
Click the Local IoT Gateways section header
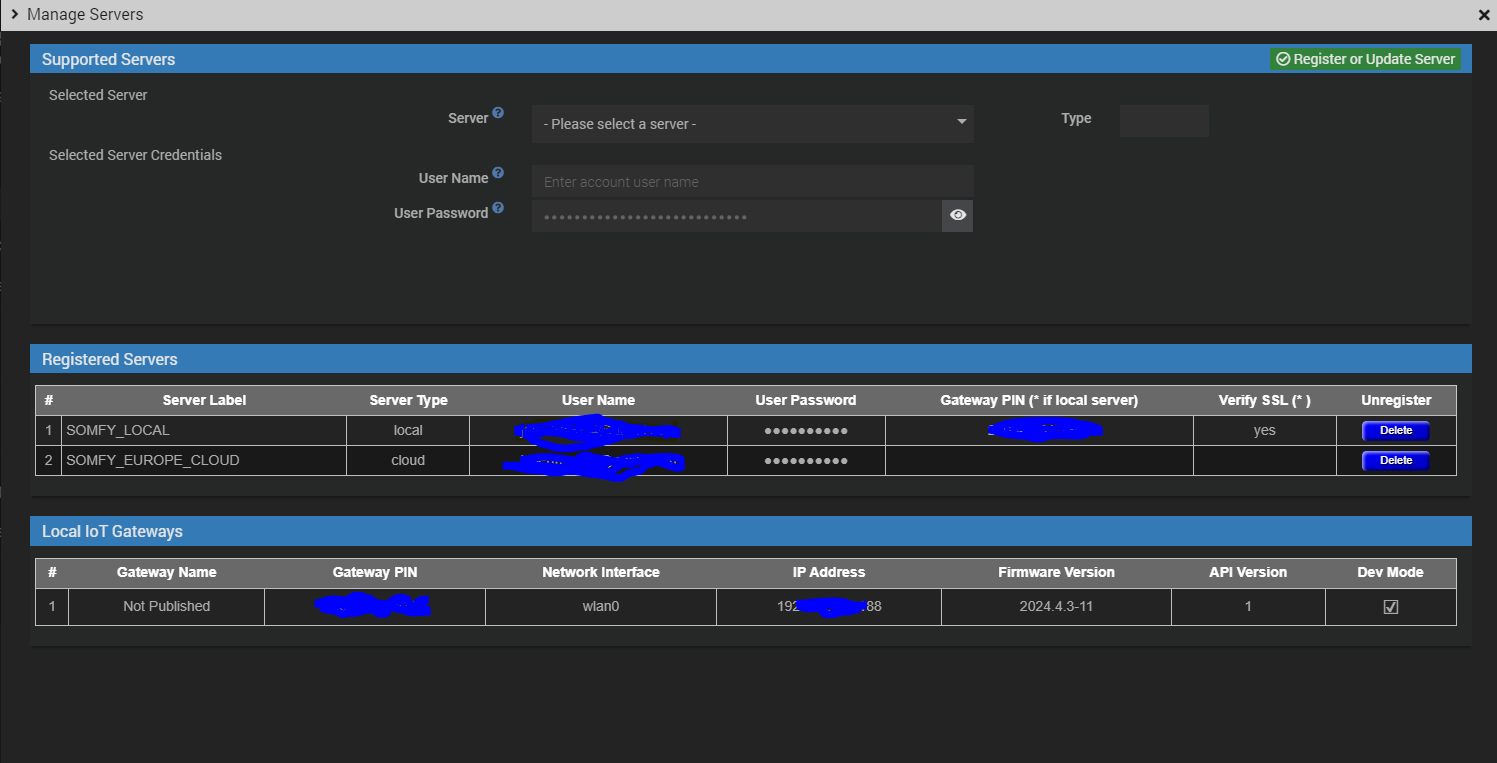pyautogui.click(x=112, y=531)
